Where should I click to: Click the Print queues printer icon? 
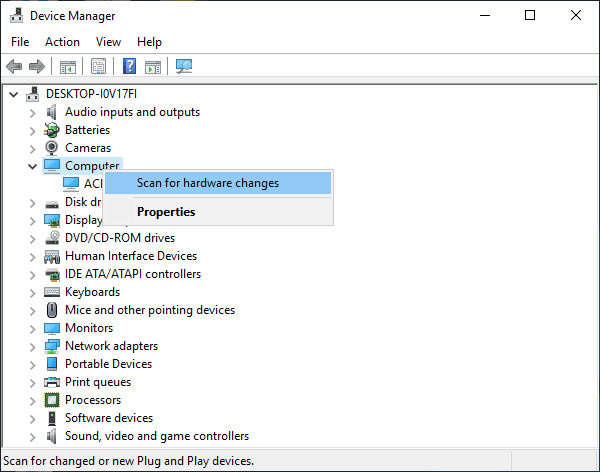52,382
